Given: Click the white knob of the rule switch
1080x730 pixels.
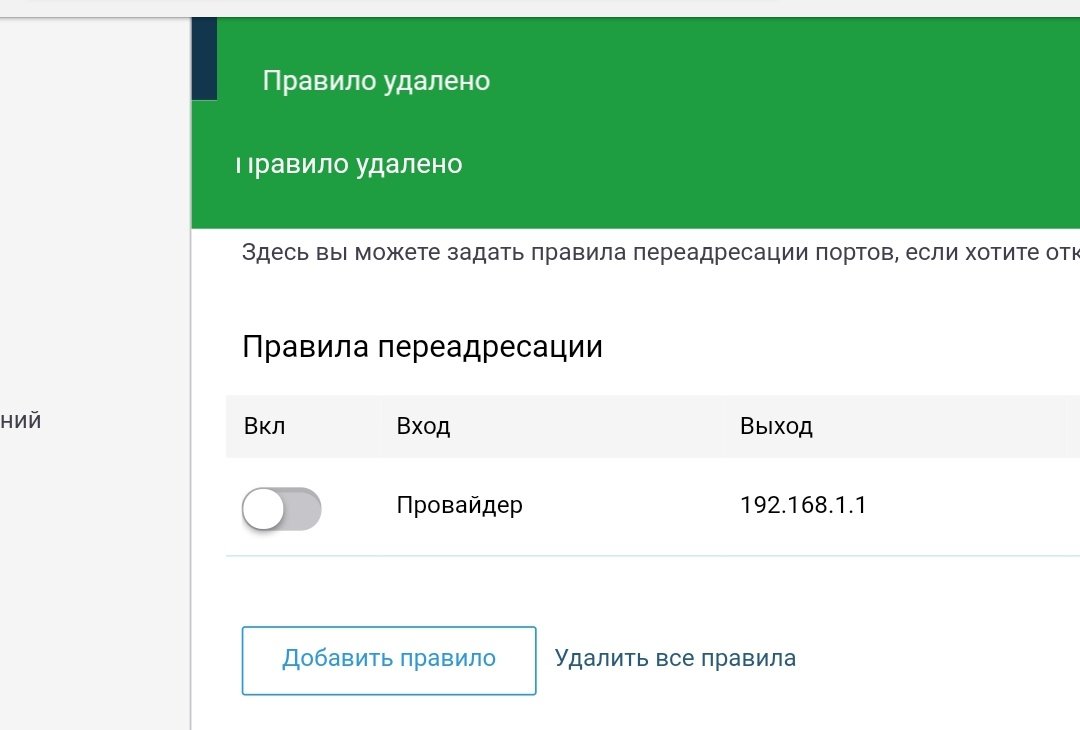Looking at the screenshot, I should click(263, 509).
